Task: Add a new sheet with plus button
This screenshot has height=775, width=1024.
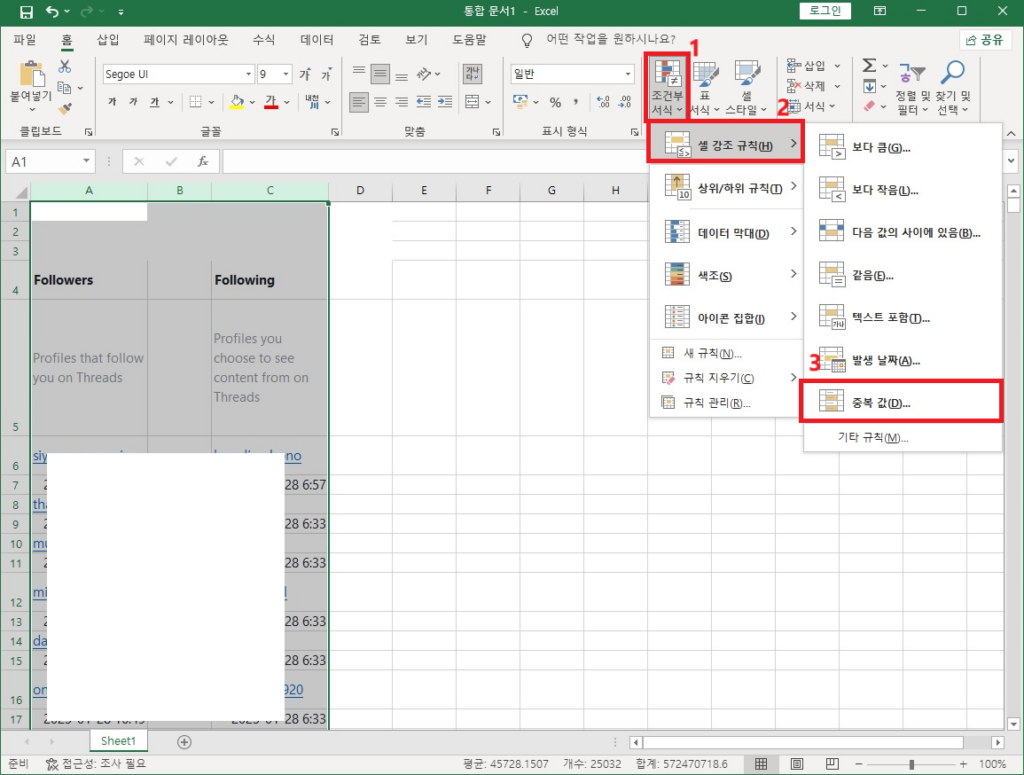Action: [x=184, y=742]
